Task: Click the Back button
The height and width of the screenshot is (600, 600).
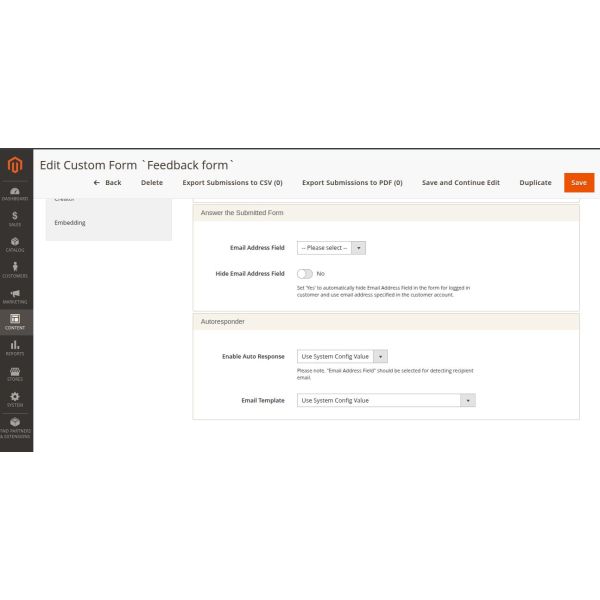Action: click(107, 183)
